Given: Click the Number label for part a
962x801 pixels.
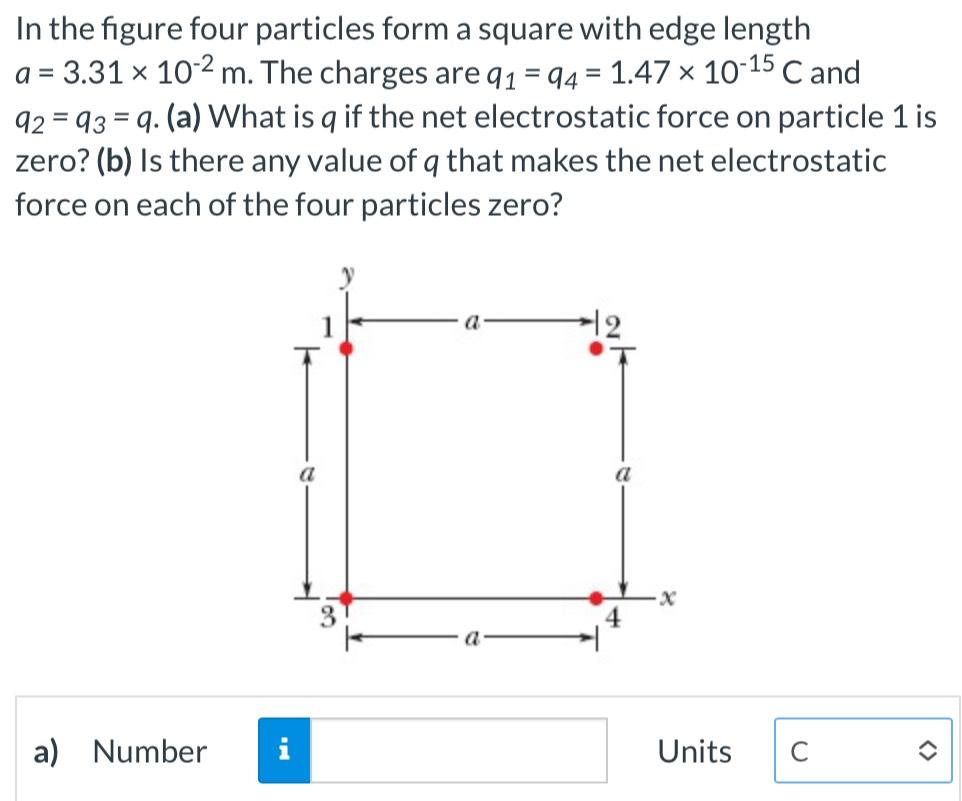Looking at the screenshot, I should point(146,751).
